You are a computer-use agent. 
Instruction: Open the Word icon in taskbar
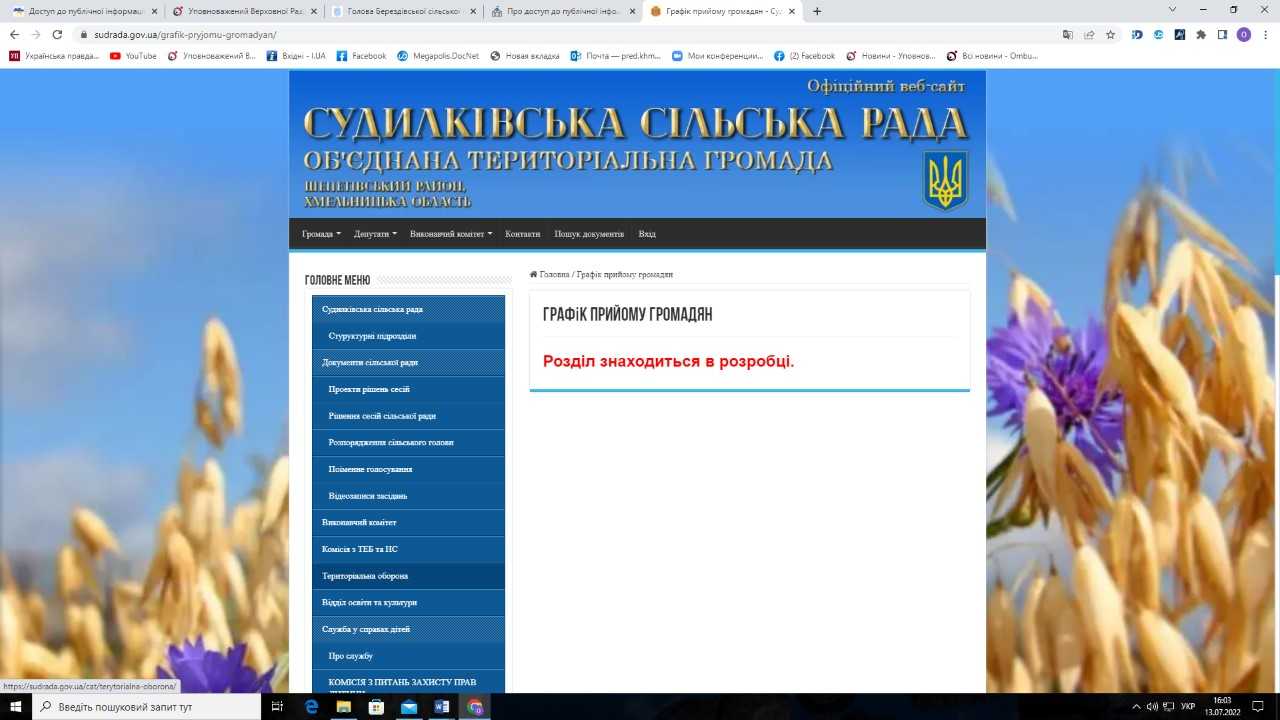click(442, 707)
